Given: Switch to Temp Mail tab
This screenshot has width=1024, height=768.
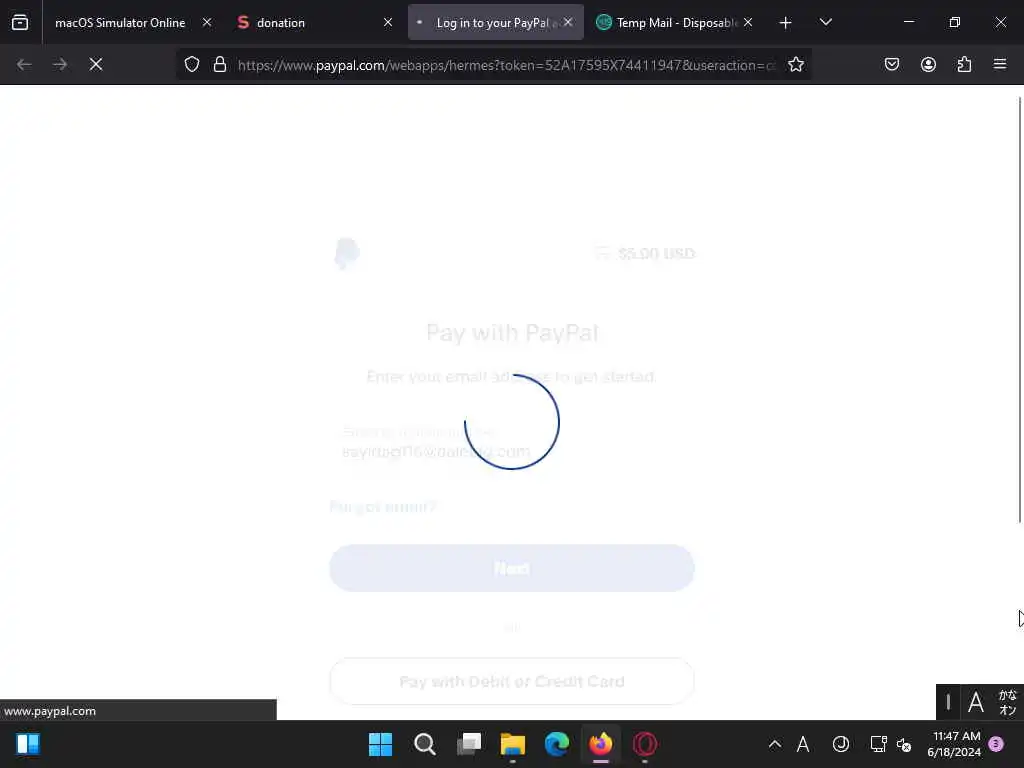Looking at the screenshot, I should coord(676,22).
